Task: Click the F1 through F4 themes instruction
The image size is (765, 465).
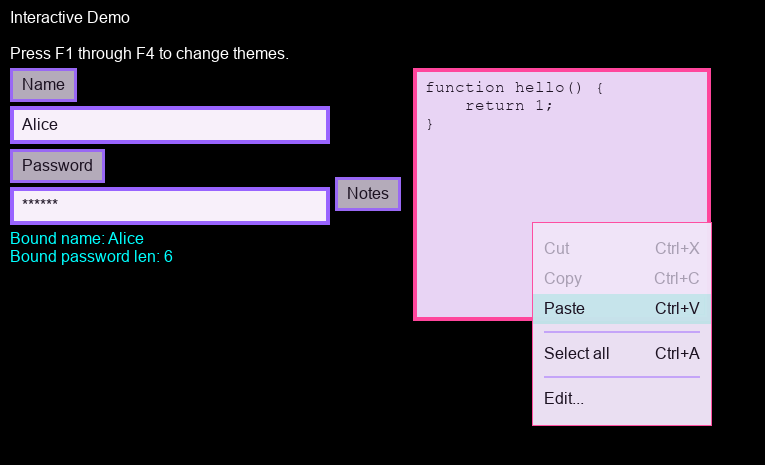Action: coord(149,53)
